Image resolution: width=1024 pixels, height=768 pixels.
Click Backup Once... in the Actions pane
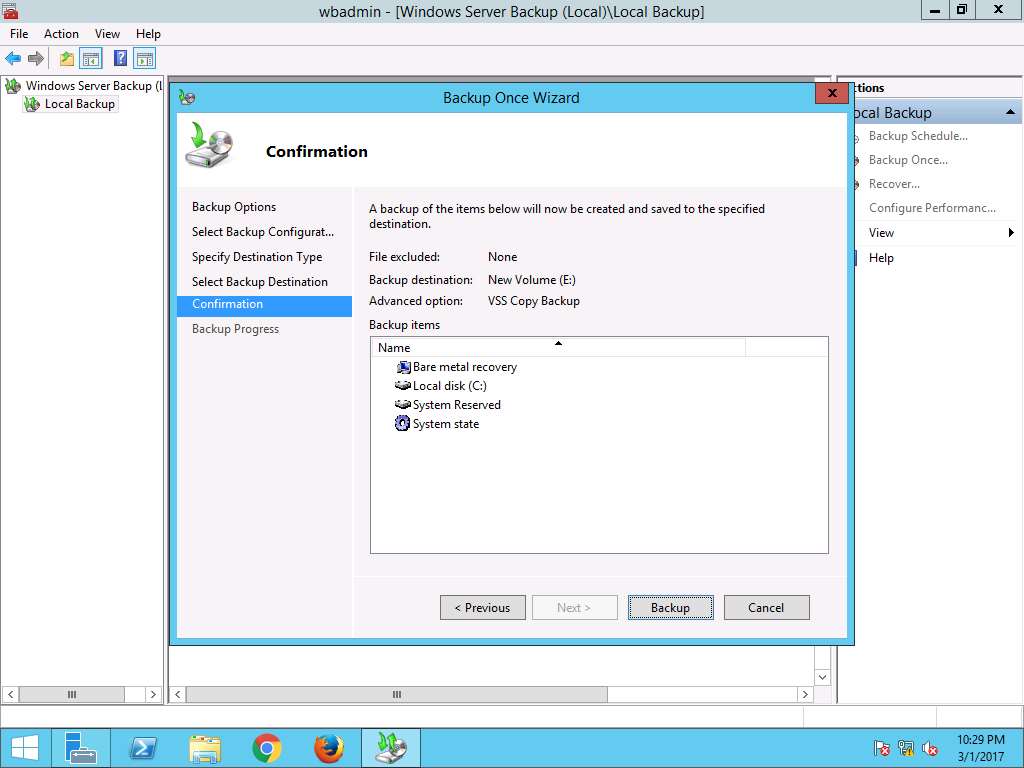pos(908,160)
